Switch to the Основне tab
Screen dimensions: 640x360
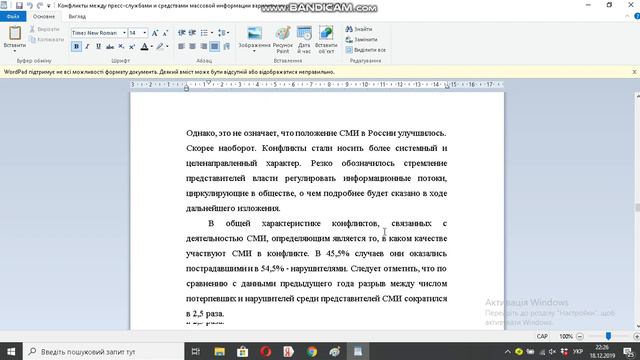click(44, 16)
